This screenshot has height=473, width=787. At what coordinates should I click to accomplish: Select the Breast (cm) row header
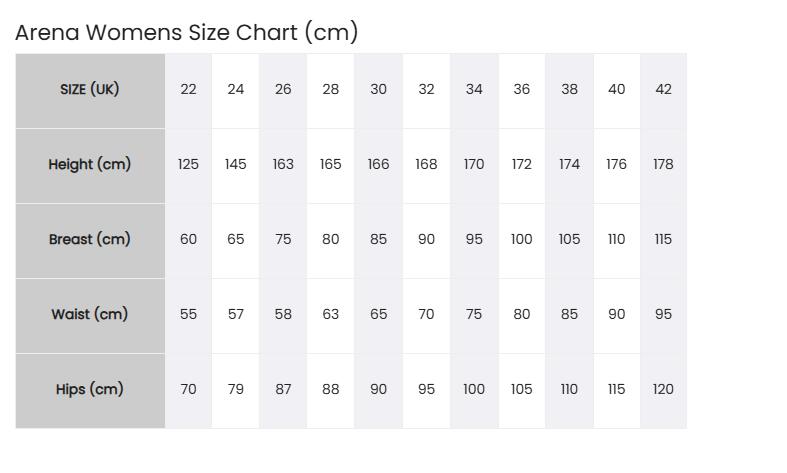click(90, 241)
